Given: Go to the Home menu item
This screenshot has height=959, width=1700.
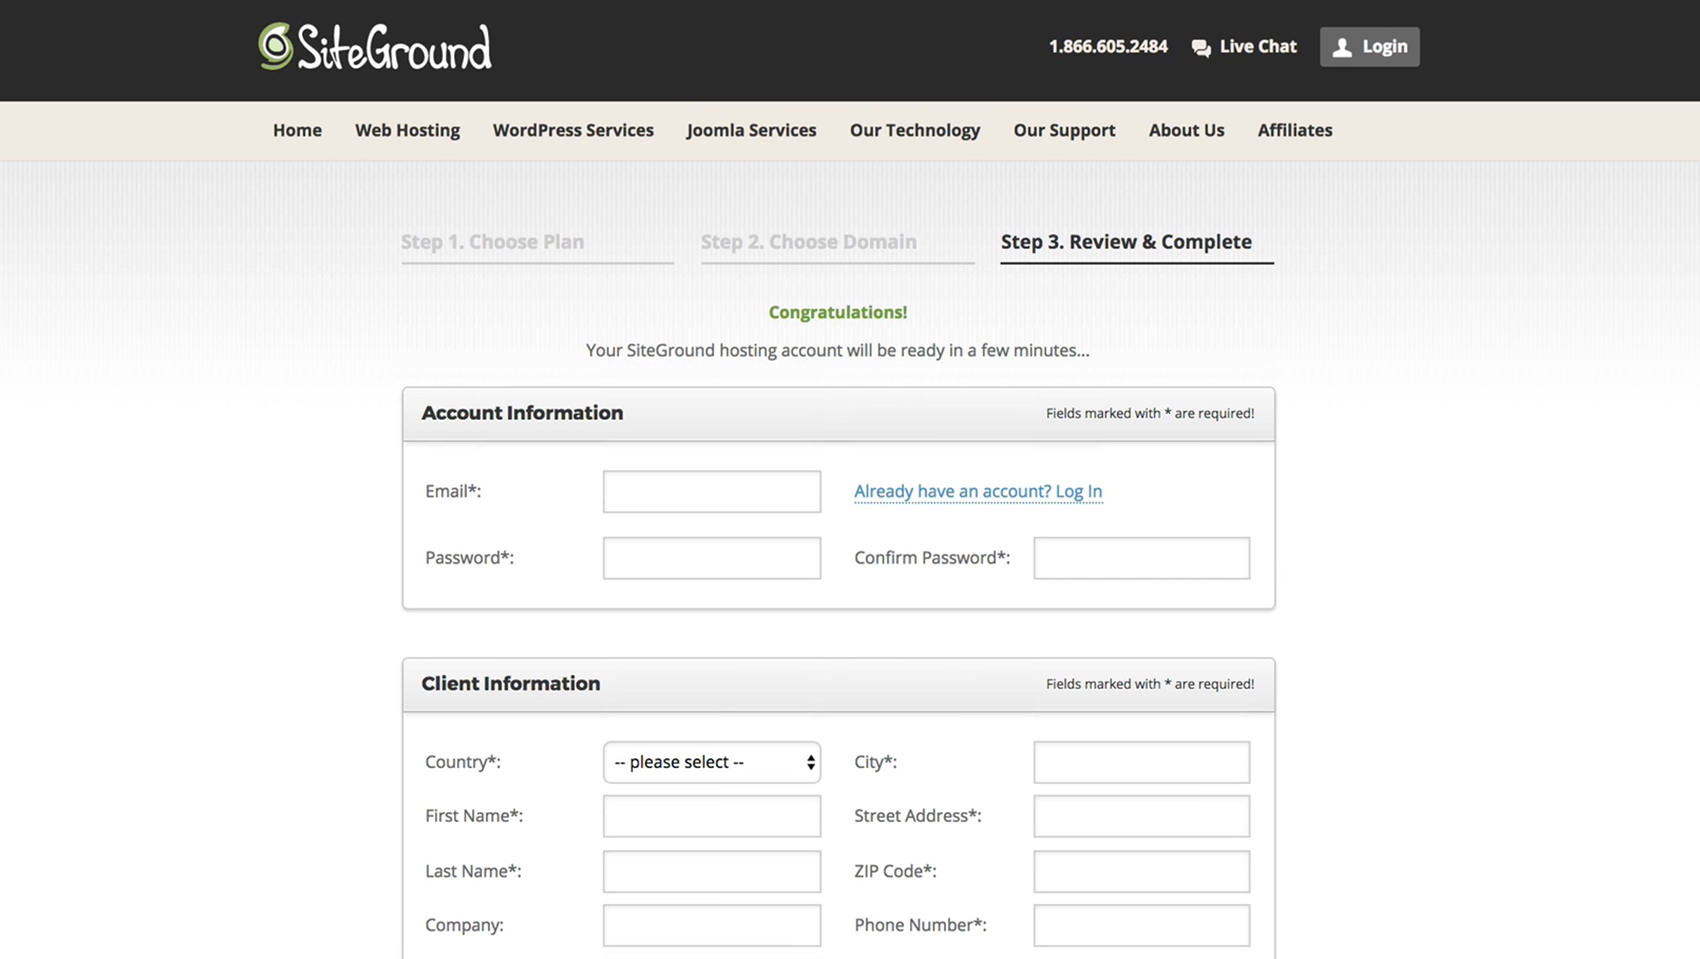Looking at the screenshot, I should pos(297,130).
